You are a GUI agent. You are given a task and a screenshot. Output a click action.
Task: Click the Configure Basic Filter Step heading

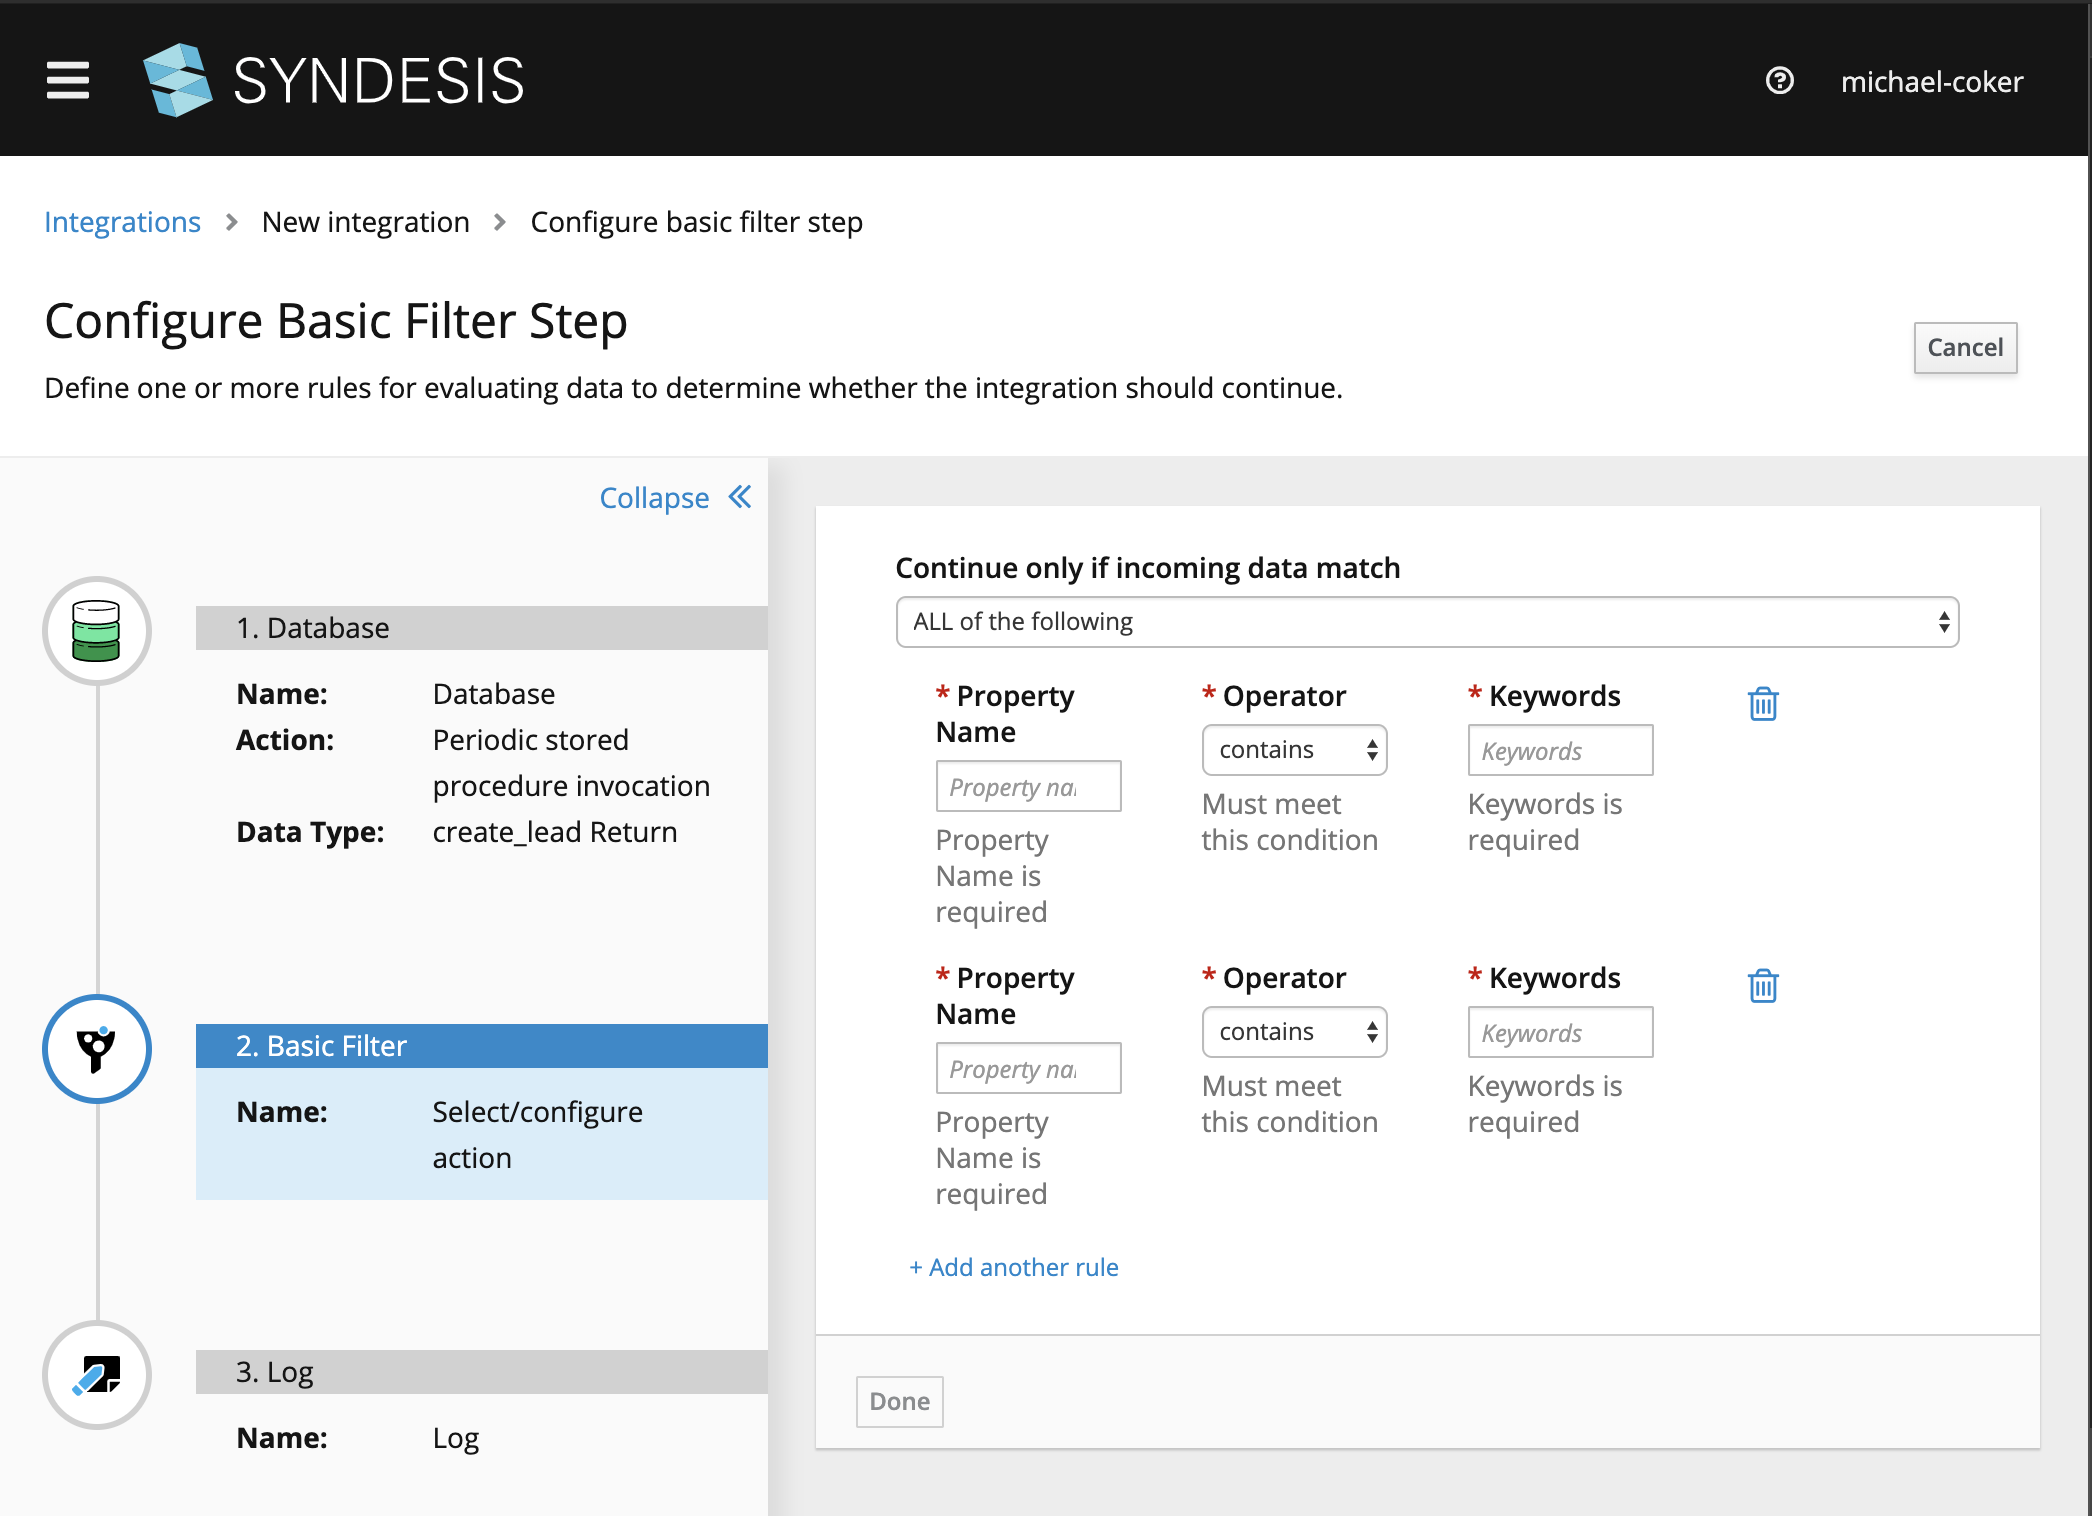(x=336, y=322)
